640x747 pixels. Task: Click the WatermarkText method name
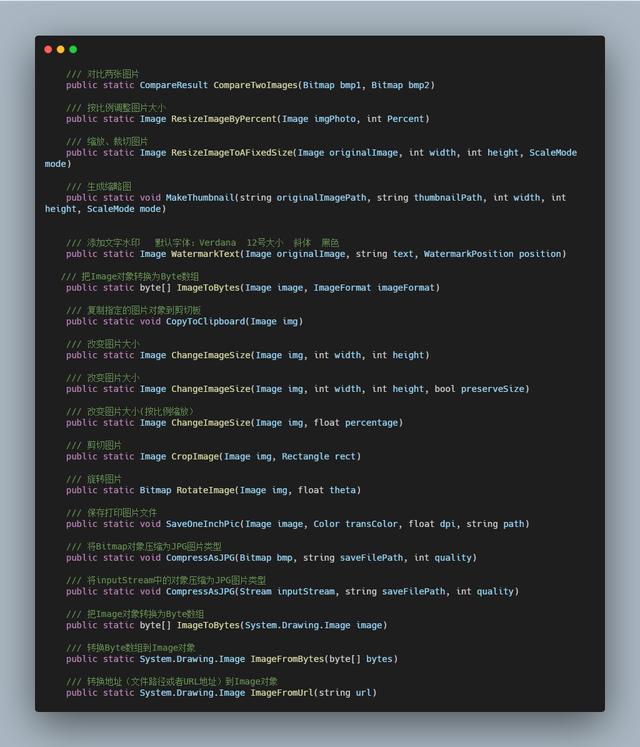tap(205, 254)
